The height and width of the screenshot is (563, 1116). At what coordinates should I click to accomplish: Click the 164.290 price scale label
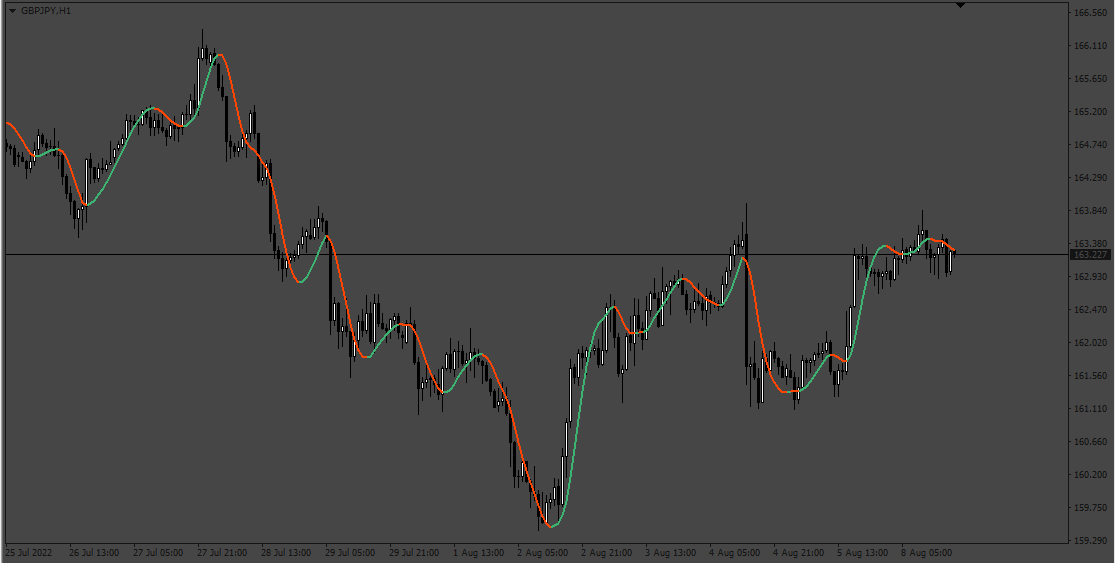[x=1090, y=177]
